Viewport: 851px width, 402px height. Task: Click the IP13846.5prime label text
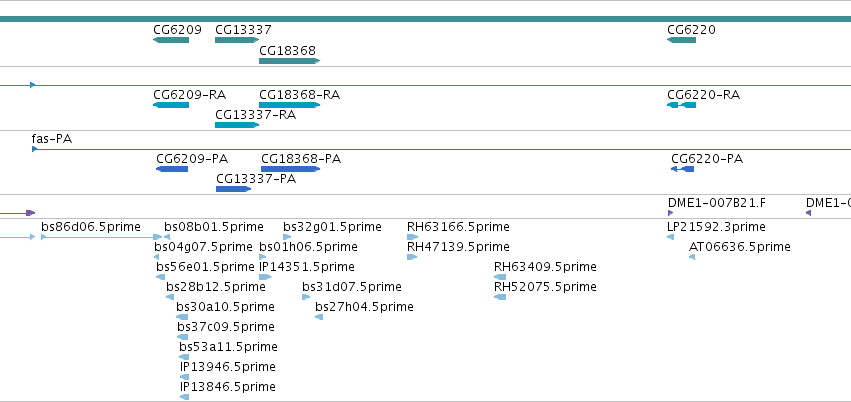point(228,387)
